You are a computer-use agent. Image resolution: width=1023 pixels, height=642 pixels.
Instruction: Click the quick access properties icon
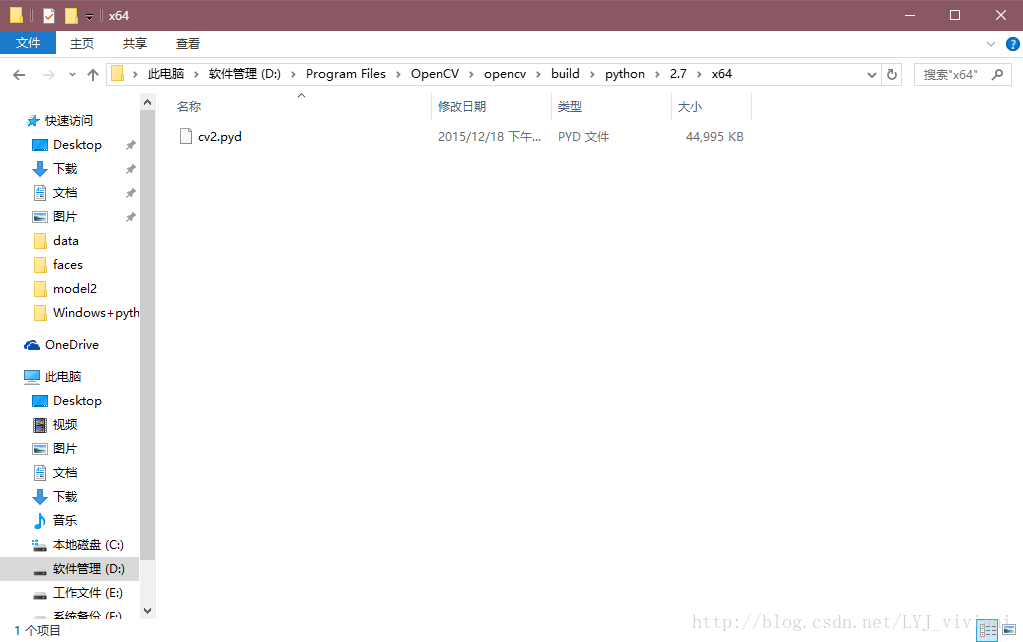(49, 16)
